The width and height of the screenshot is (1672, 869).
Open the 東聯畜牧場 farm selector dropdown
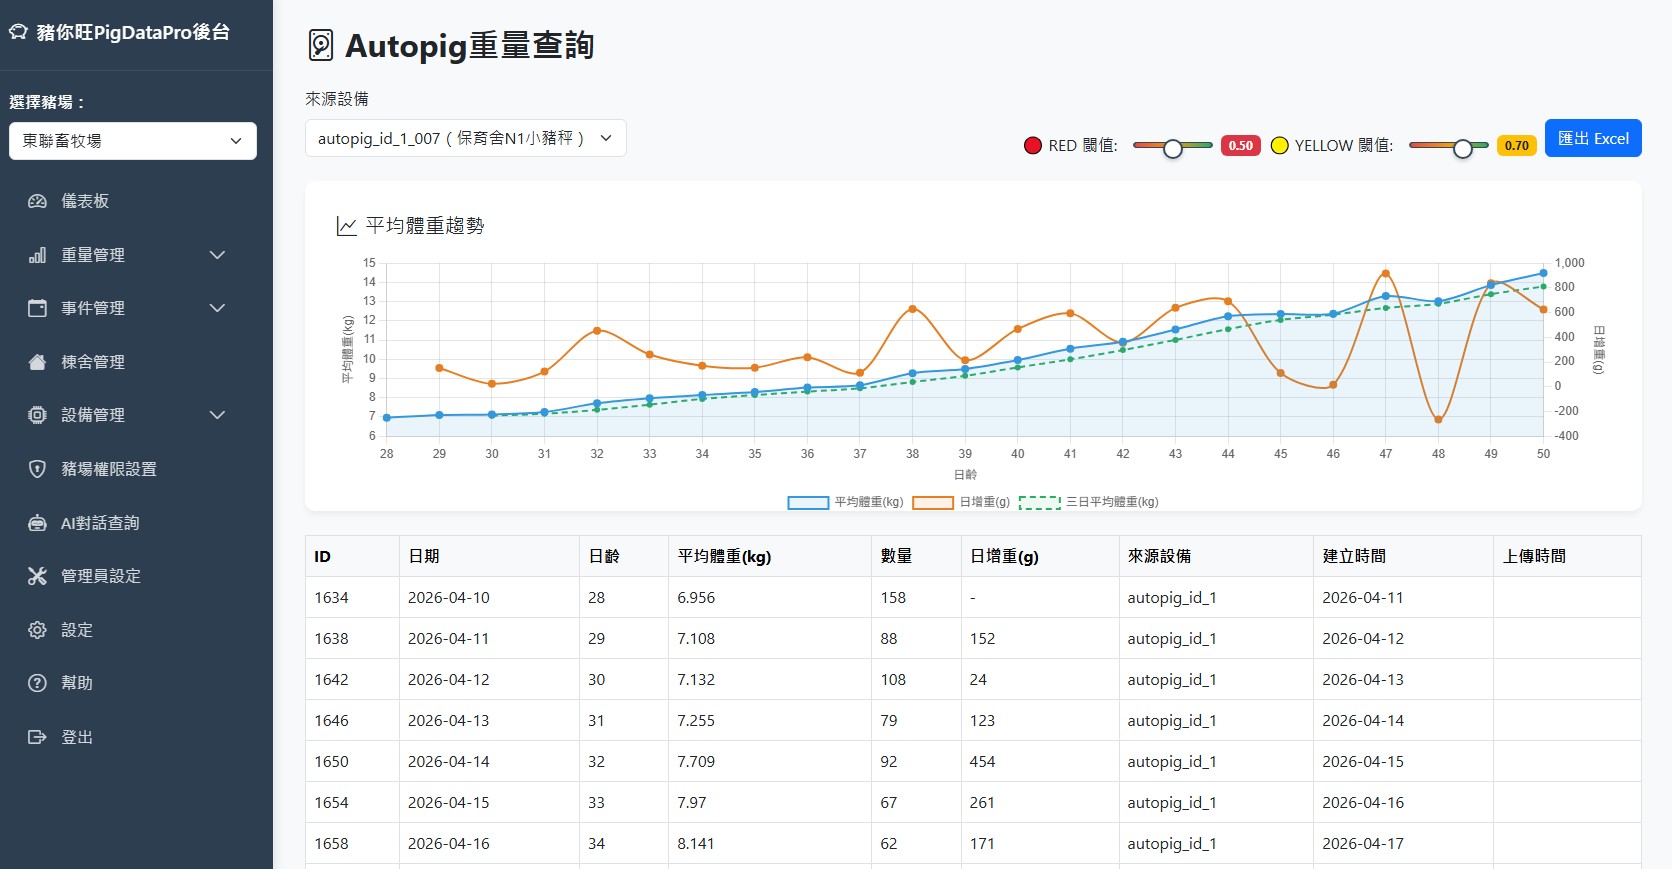[133, 141]
